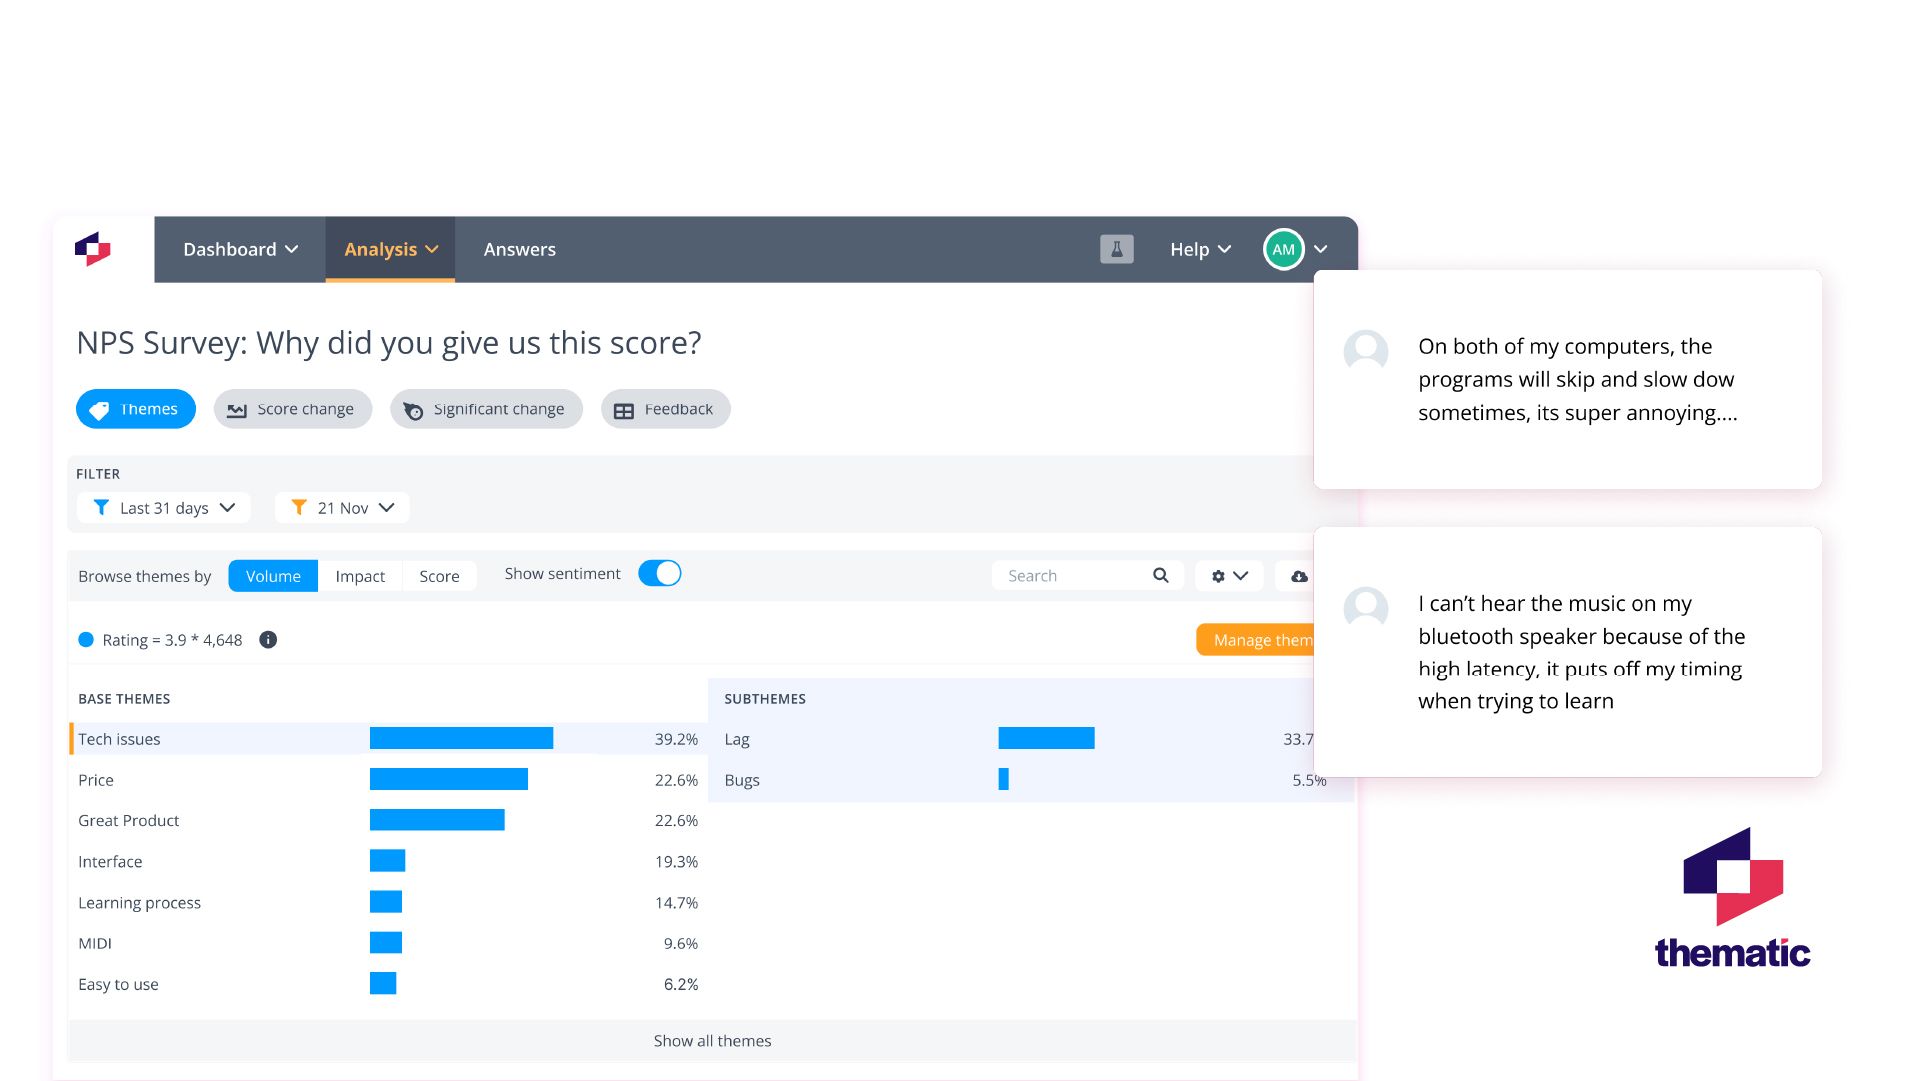The image size is (1921, 1081).
Task: Expand the 21 Nov filter dropdown
Action: coord(341,507)
